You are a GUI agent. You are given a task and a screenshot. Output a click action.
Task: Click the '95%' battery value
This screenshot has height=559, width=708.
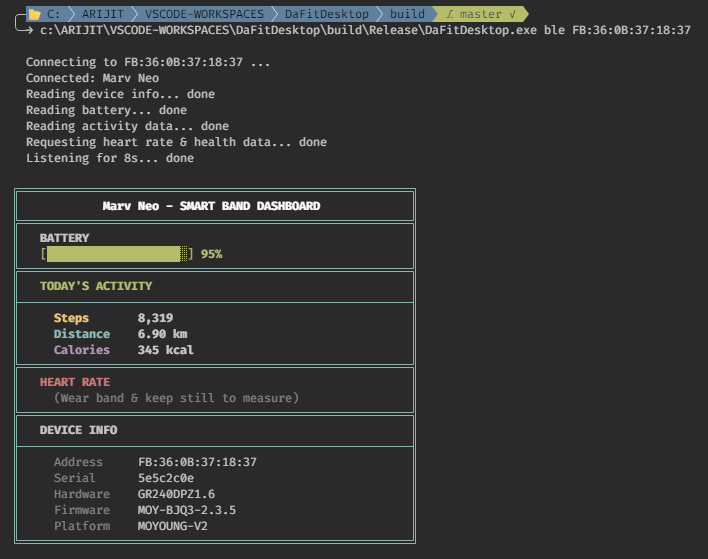[x=211, y=254]
